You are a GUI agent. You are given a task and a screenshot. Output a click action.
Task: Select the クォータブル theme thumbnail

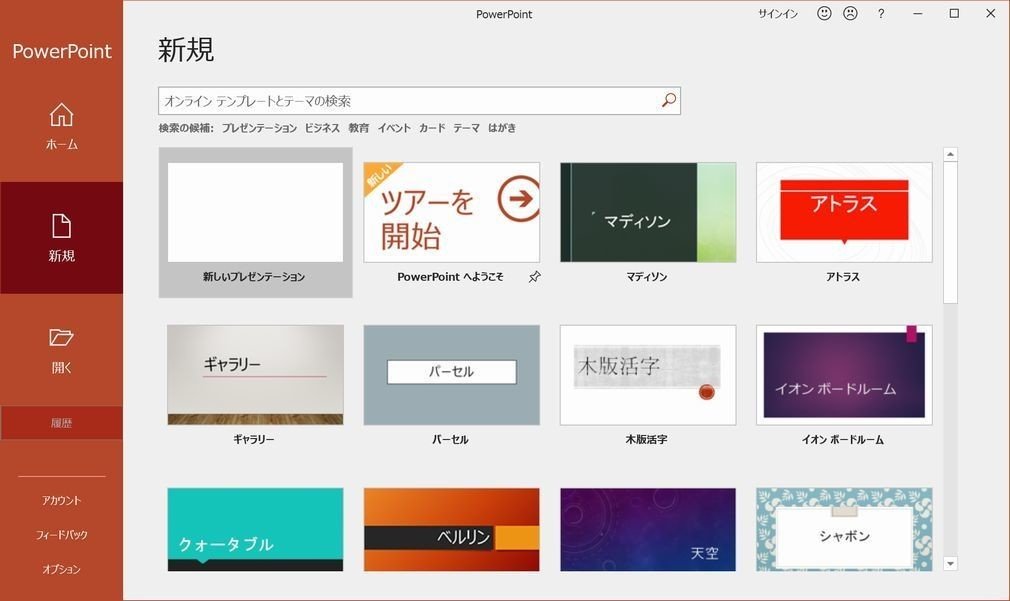255,529
